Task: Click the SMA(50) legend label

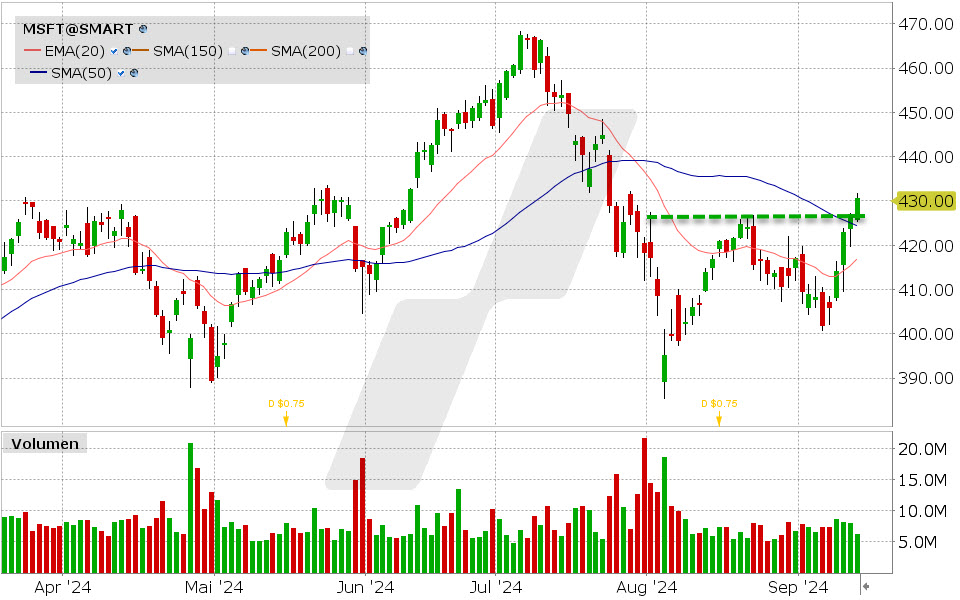Action: coord(81,73)
